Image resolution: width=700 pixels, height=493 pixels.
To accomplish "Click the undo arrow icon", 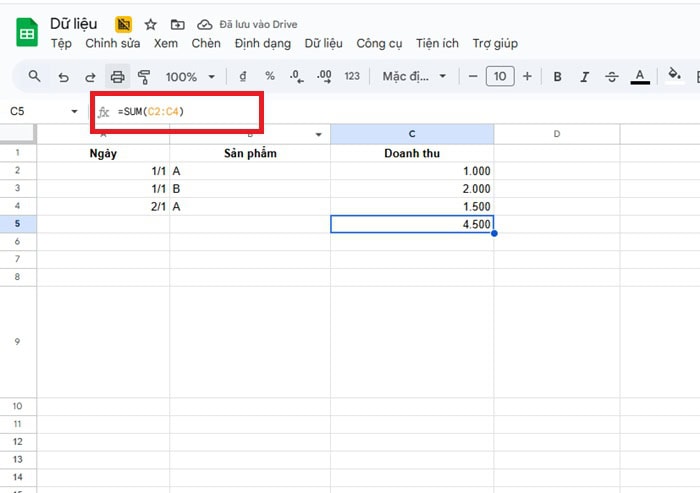I will tap(63, 76).
